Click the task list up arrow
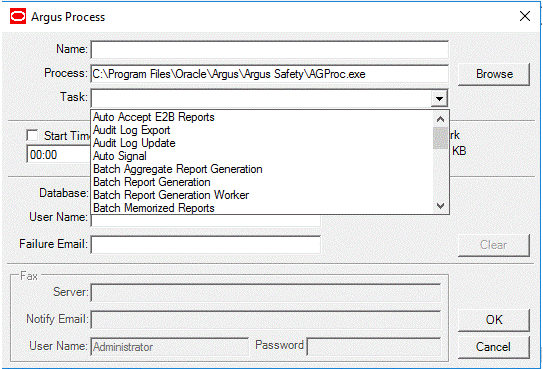The width and height of the screenshot is (543, 369). click(x=440, y=119)
